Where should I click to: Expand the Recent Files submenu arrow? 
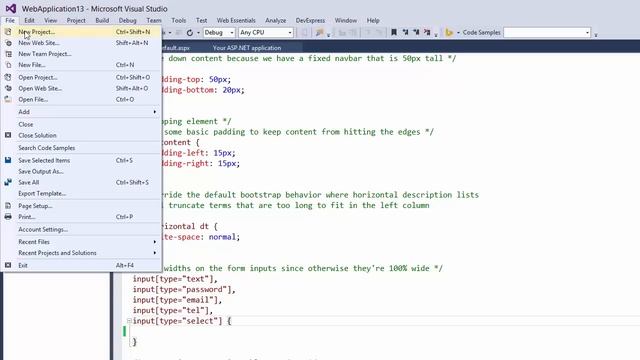(x=155, y=242)
